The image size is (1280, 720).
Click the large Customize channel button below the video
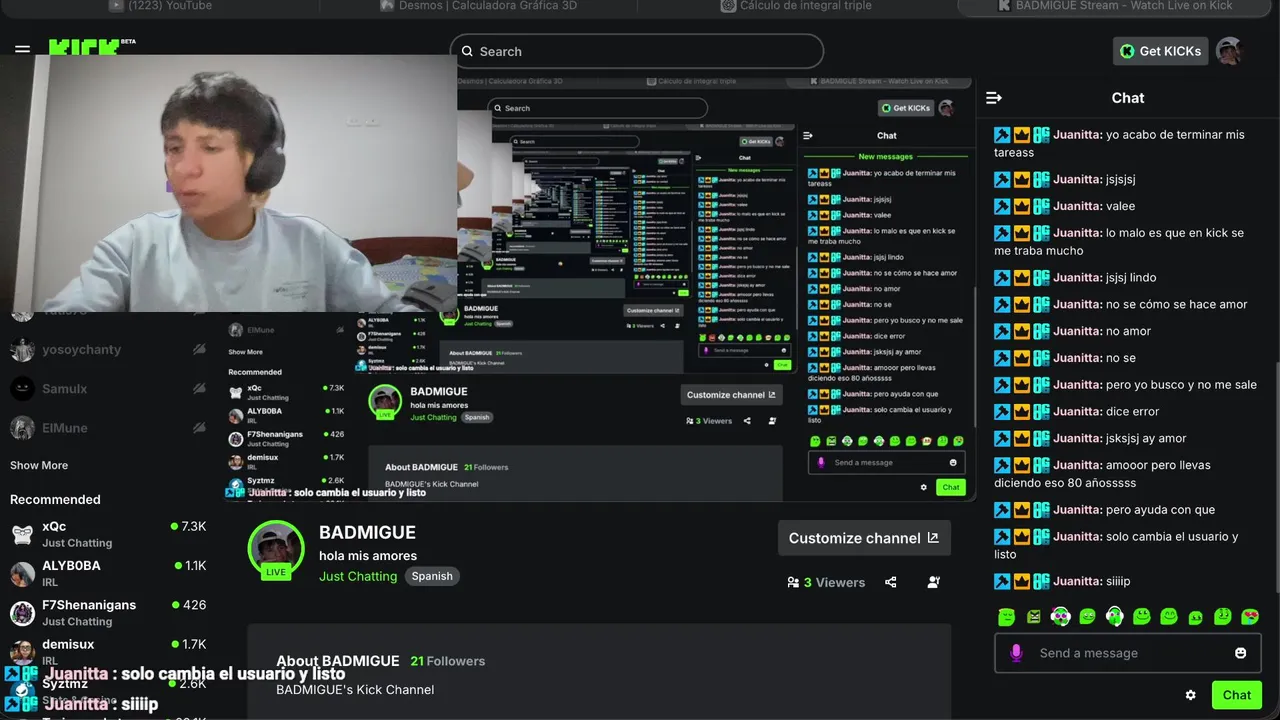tap(864, 538)
